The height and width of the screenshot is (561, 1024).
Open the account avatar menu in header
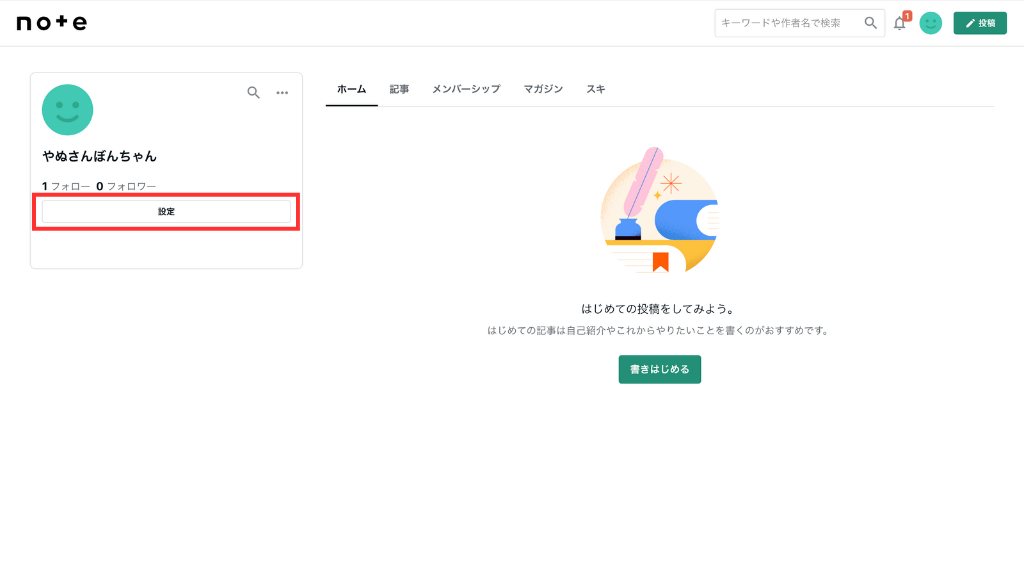click(930, 23)
